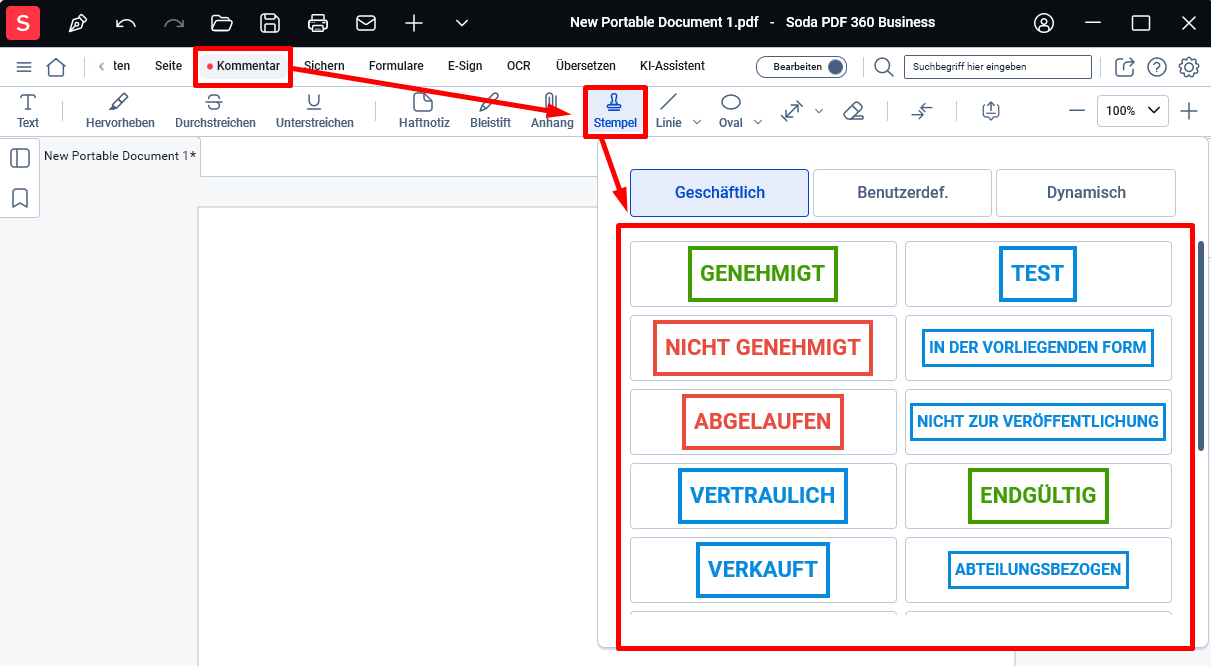Save the document with the floppy disk icon
Screen dimensions: 1211x666
coord(270,22)
